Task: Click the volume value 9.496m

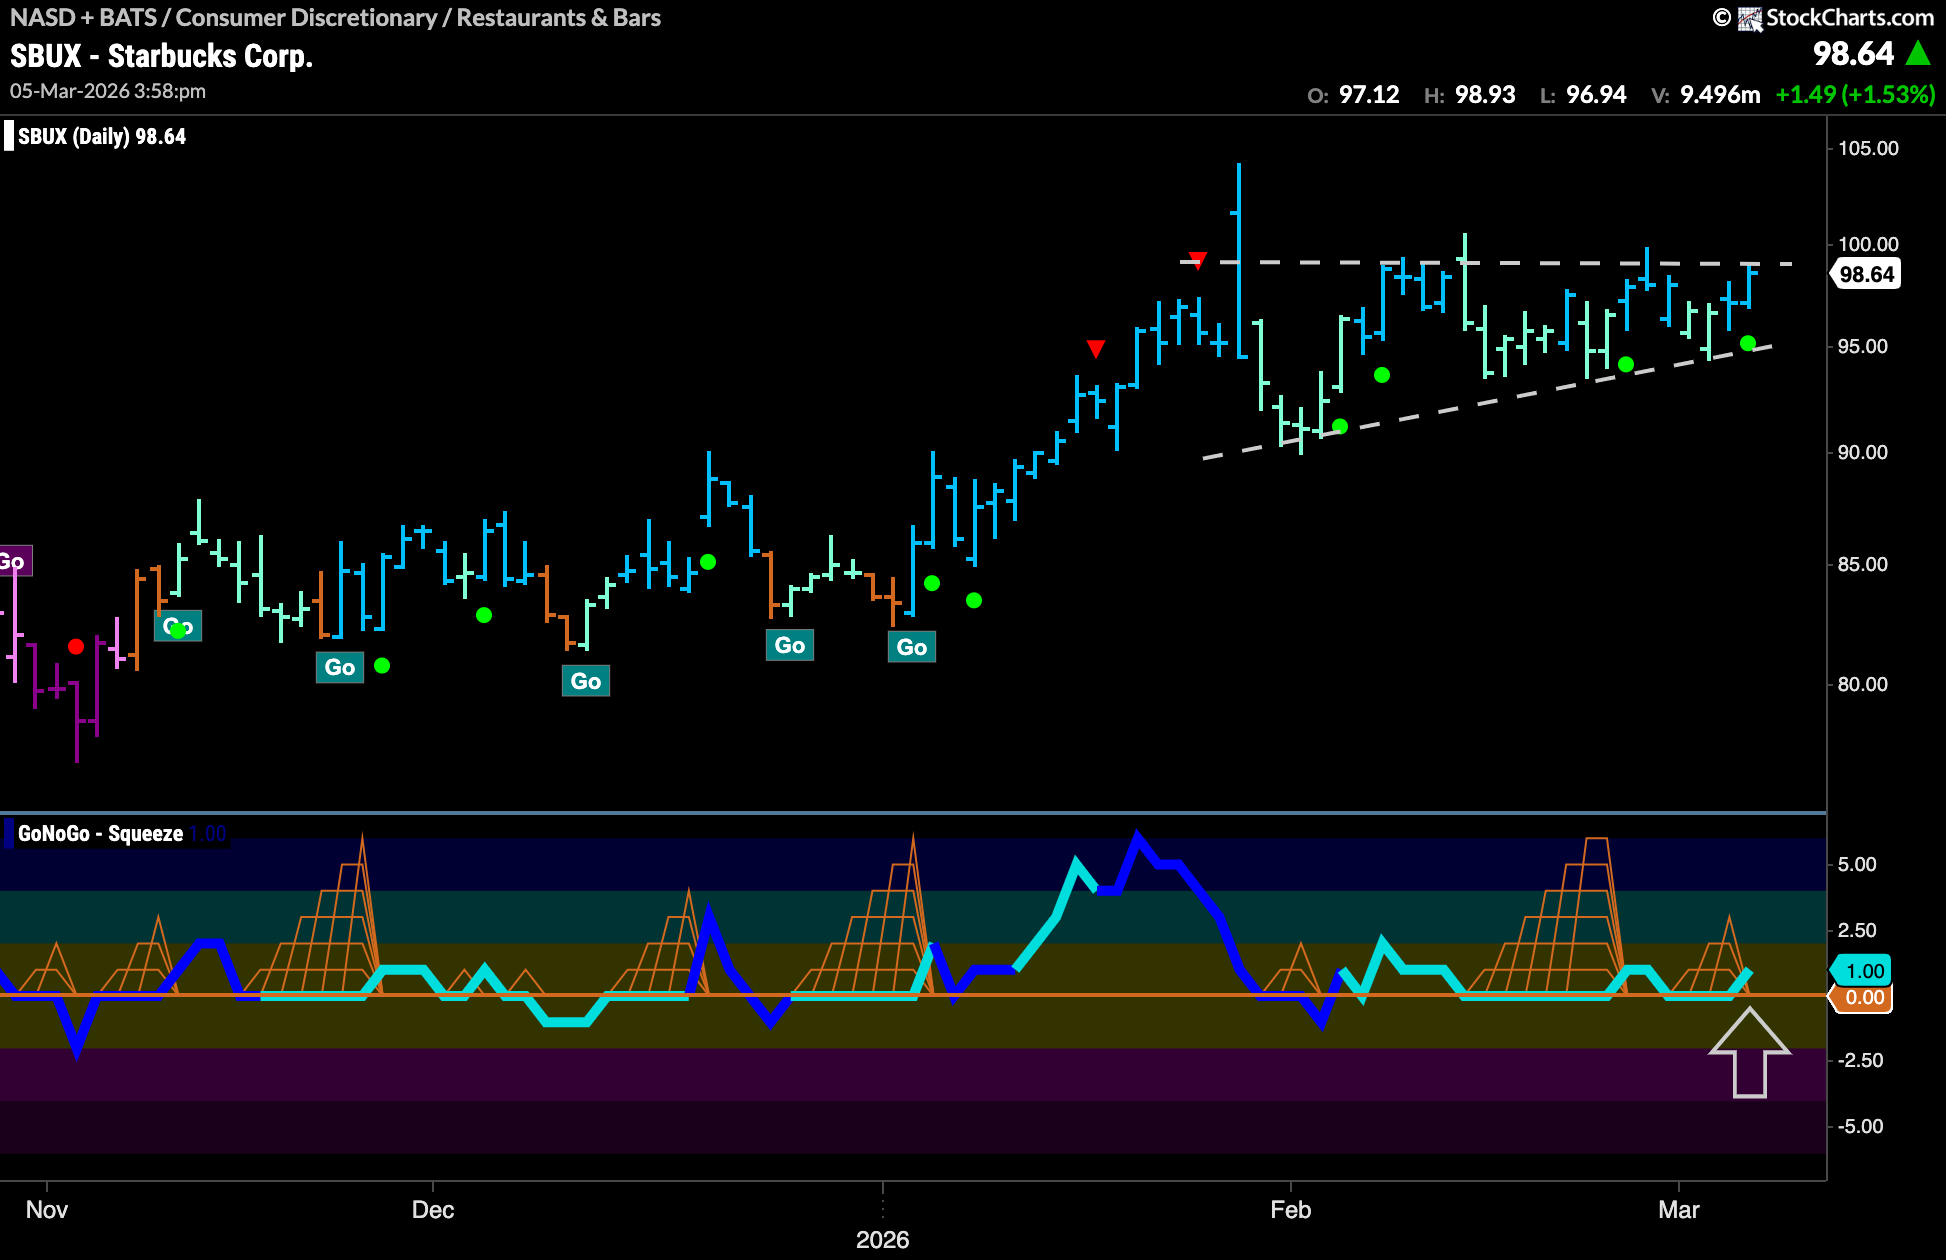Action: [x=1720, y=95]
